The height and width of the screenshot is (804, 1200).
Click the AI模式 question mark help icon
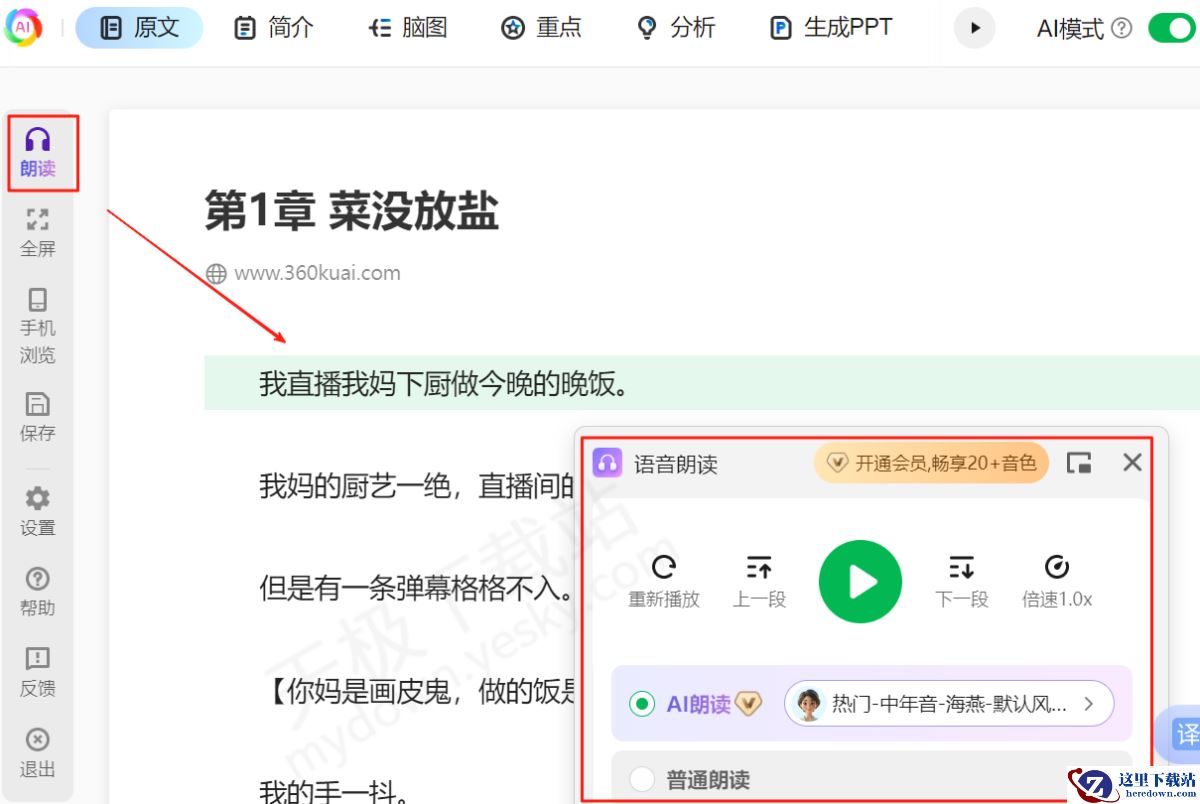coord(1122,28)
